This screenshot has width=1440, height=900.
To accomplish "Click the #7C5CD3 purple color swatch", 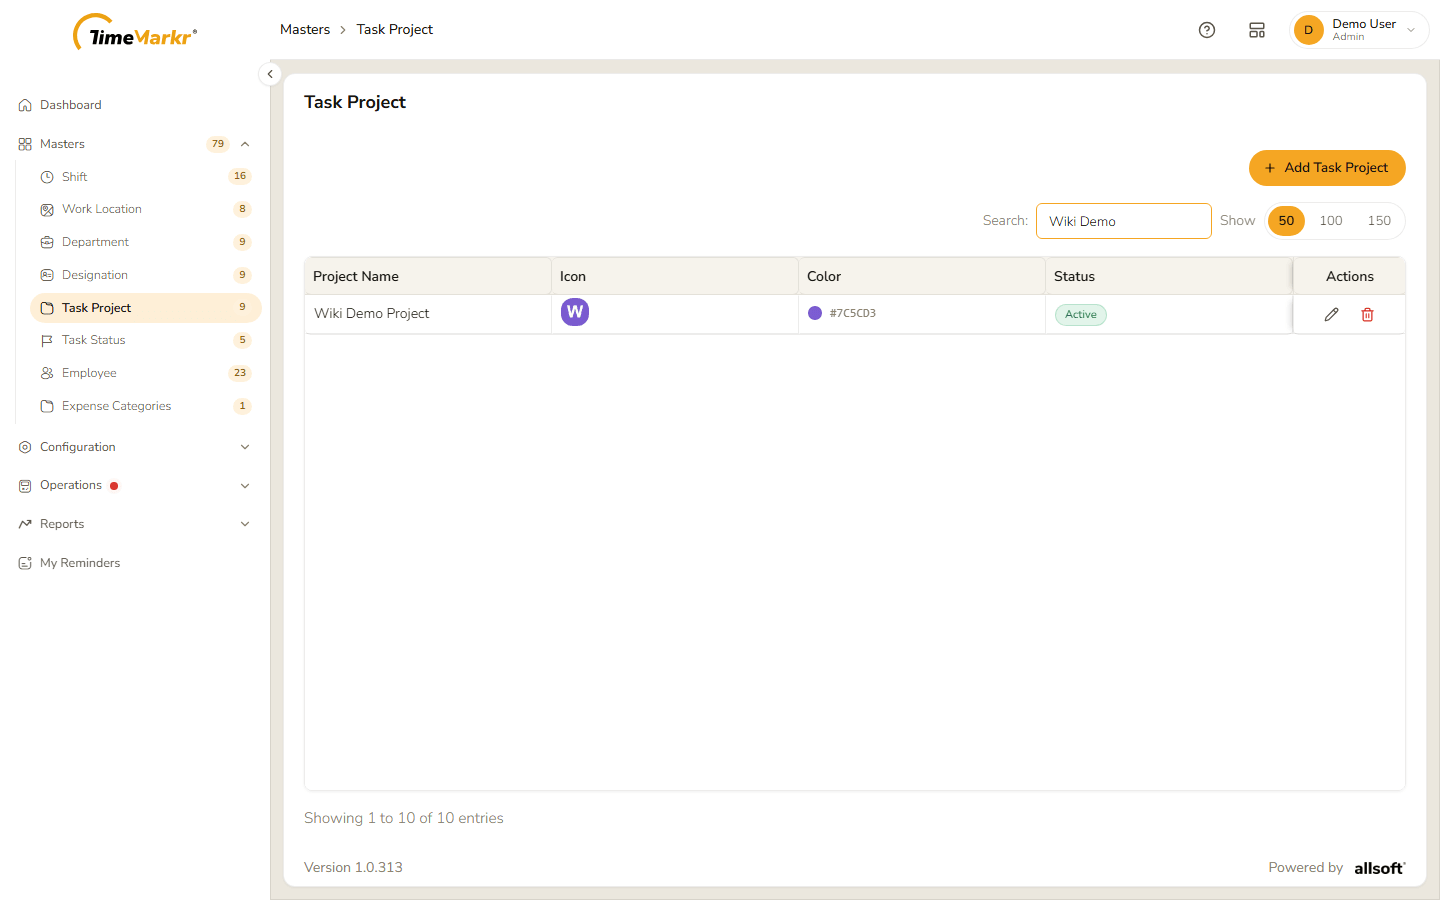I will point(815,313).
